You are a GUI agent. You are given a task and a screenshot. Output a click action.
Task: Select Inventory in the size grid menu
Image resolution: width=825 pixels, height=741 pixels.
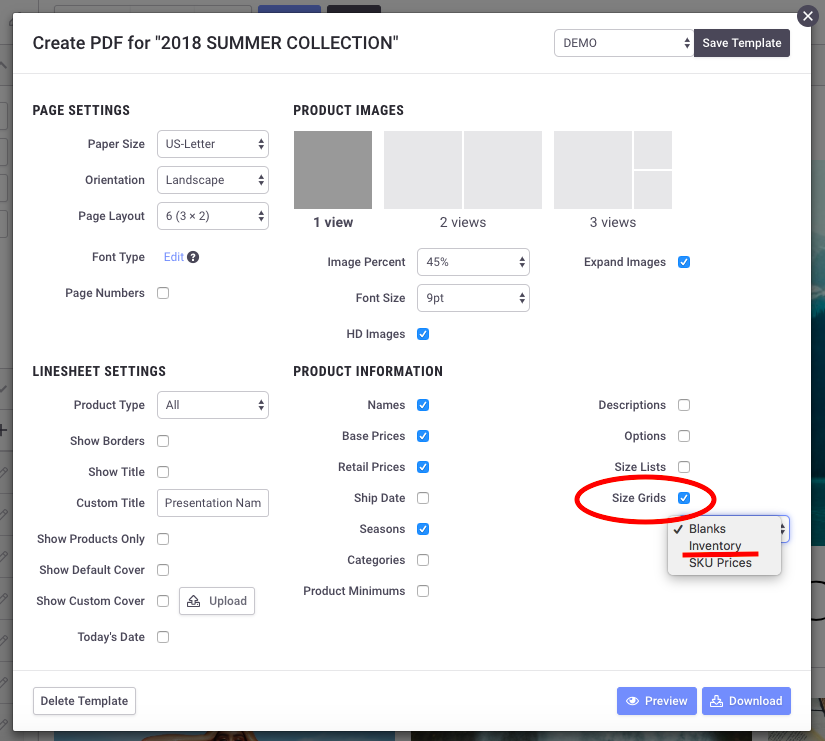tap(714, 546)
